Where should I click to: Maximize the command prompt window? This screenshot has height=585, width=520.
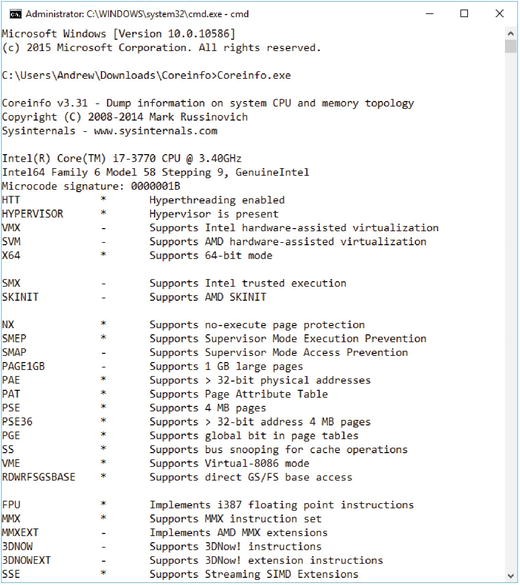coord(464,14)
